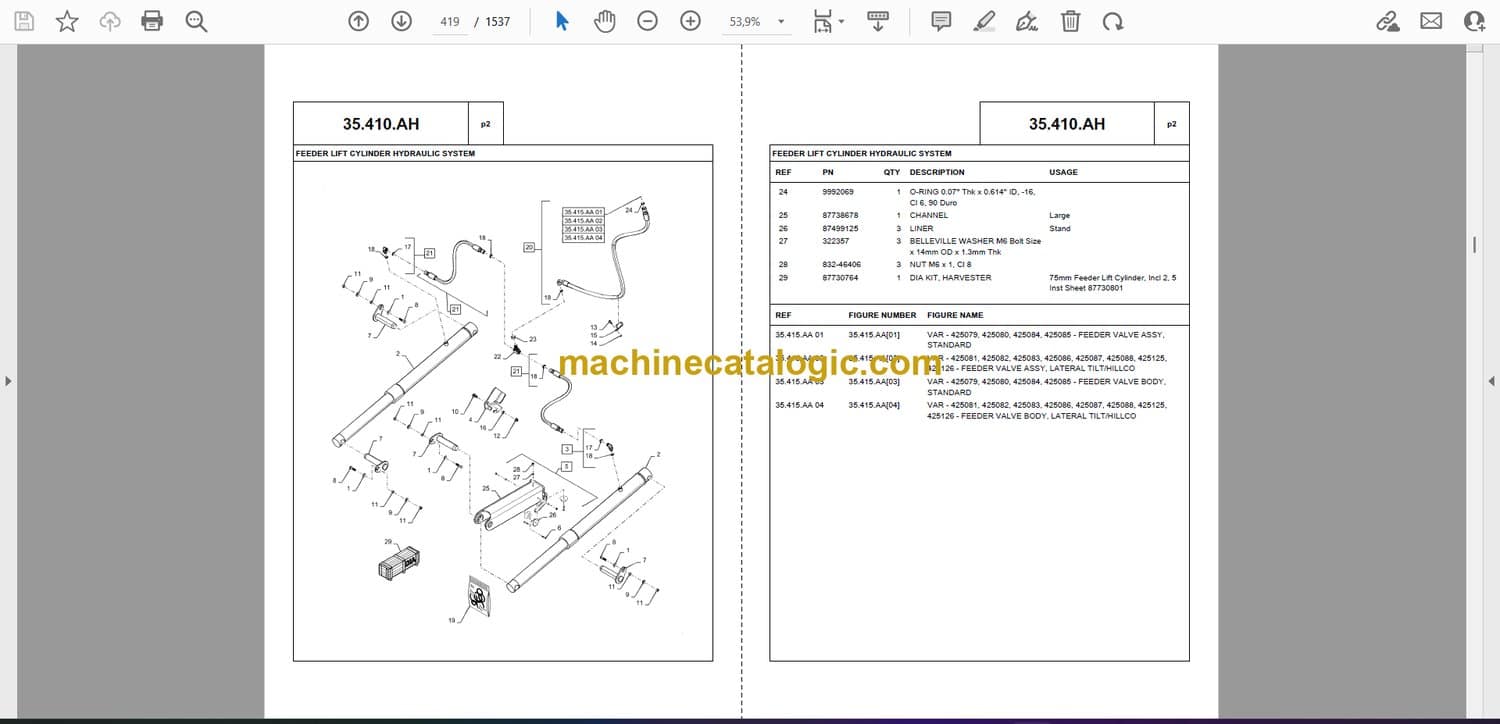Viewport: 1500px width, 724px height.
Task: Select the Highlight text pen tool
Action: click(x=985, y=21)
